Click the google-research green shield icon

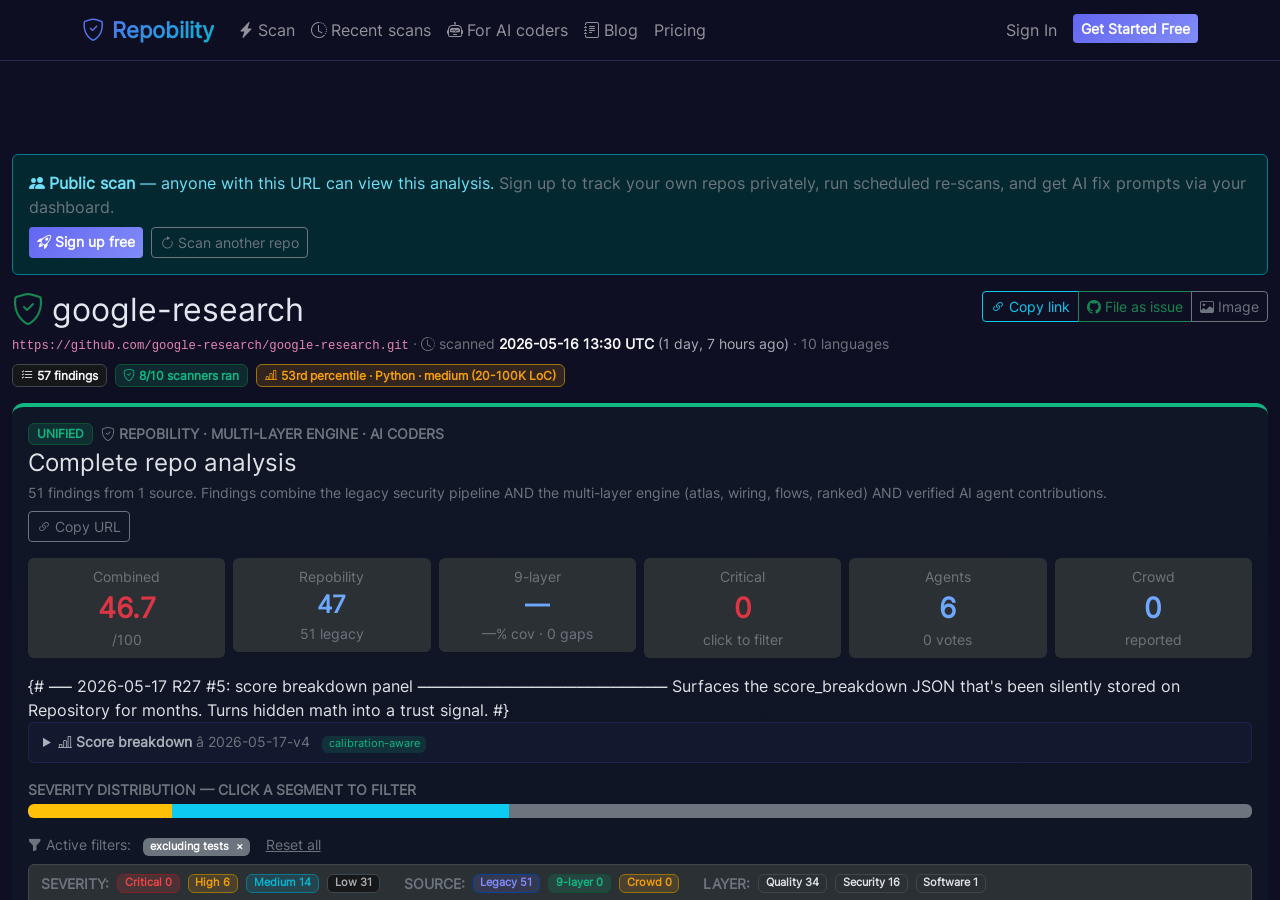click(x=28, y=309)
